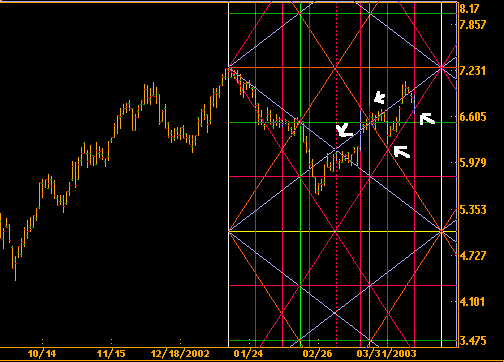Click the 4.727 price axis label
The height and width of the screenshot is (362, 504).
(x=473, y=256)
